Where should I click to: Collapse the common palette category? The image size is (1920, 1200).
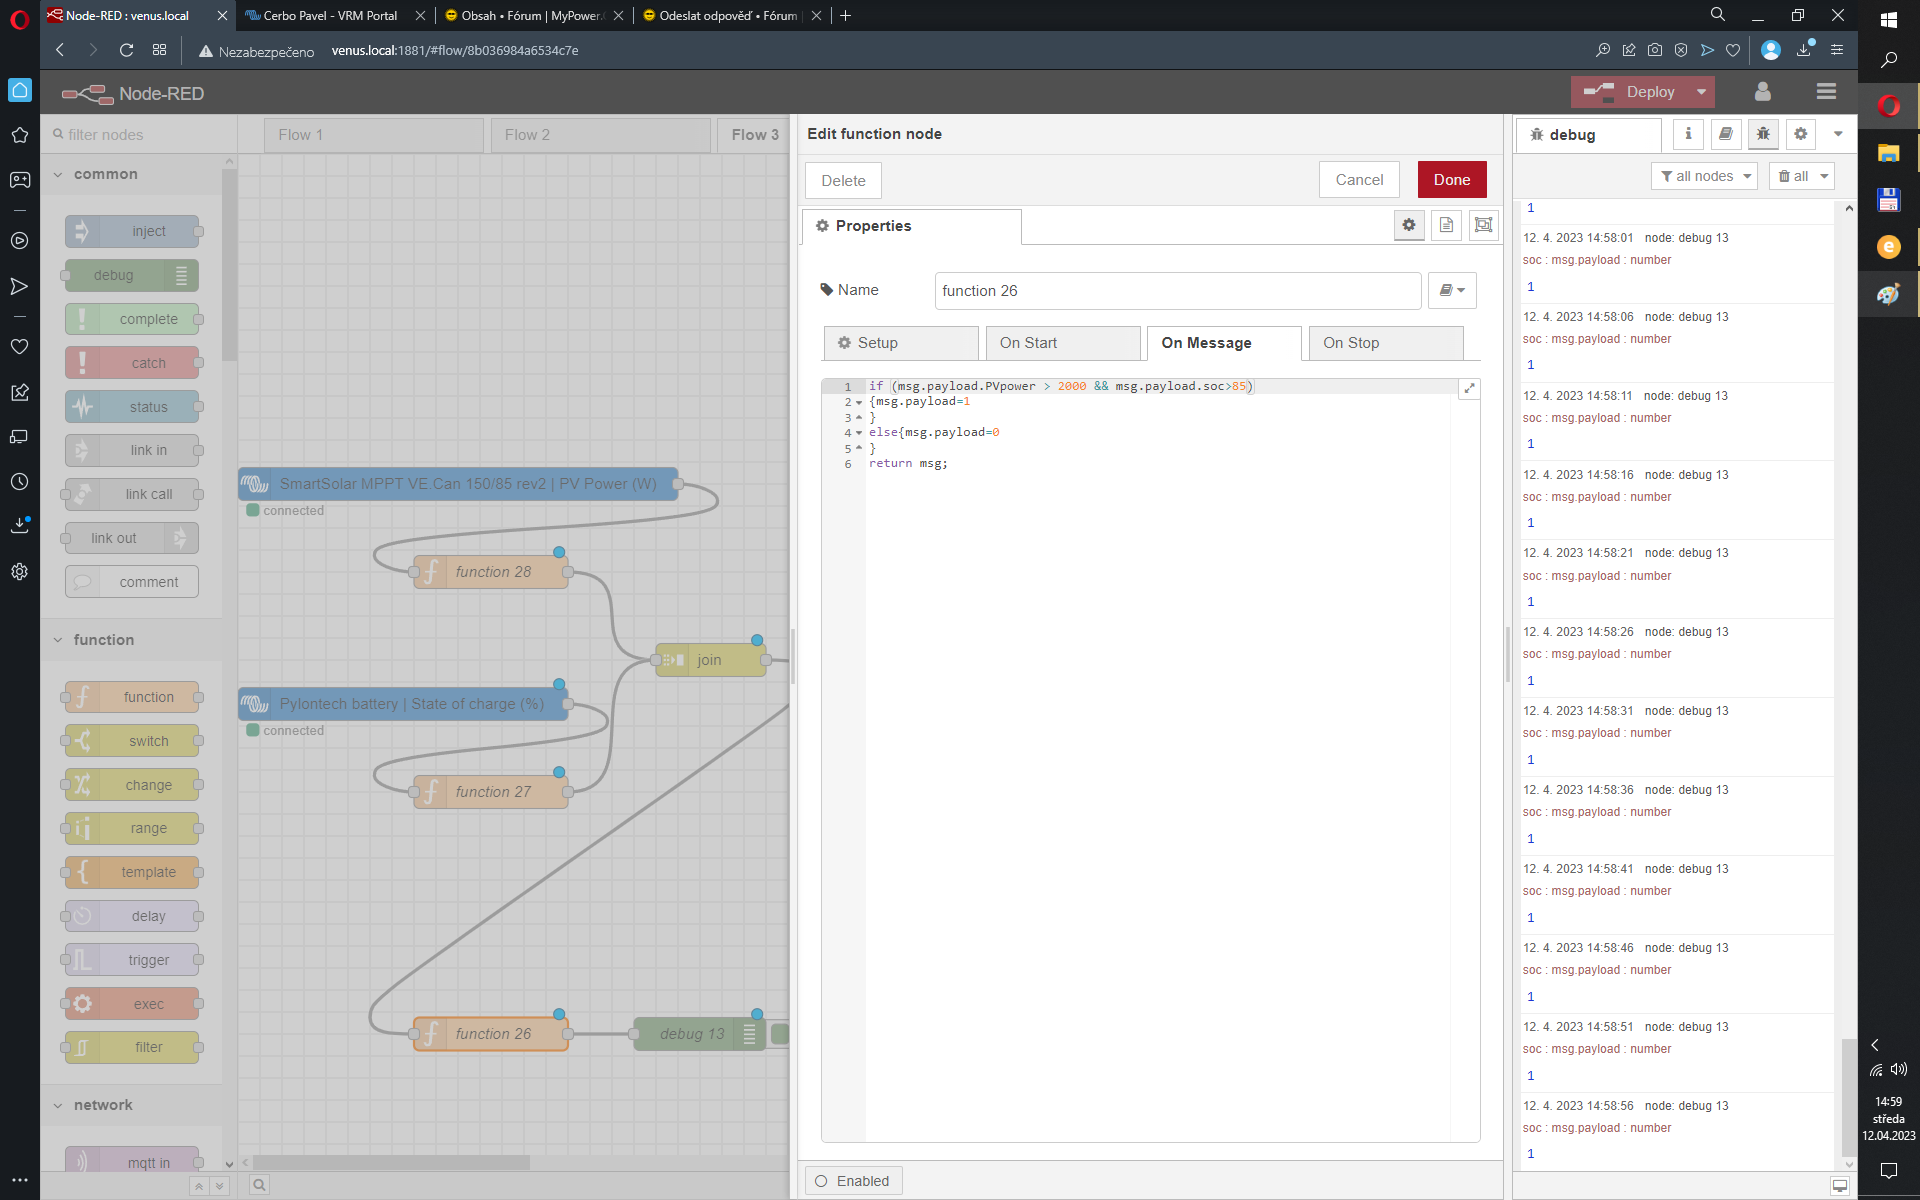pos(58,174)
